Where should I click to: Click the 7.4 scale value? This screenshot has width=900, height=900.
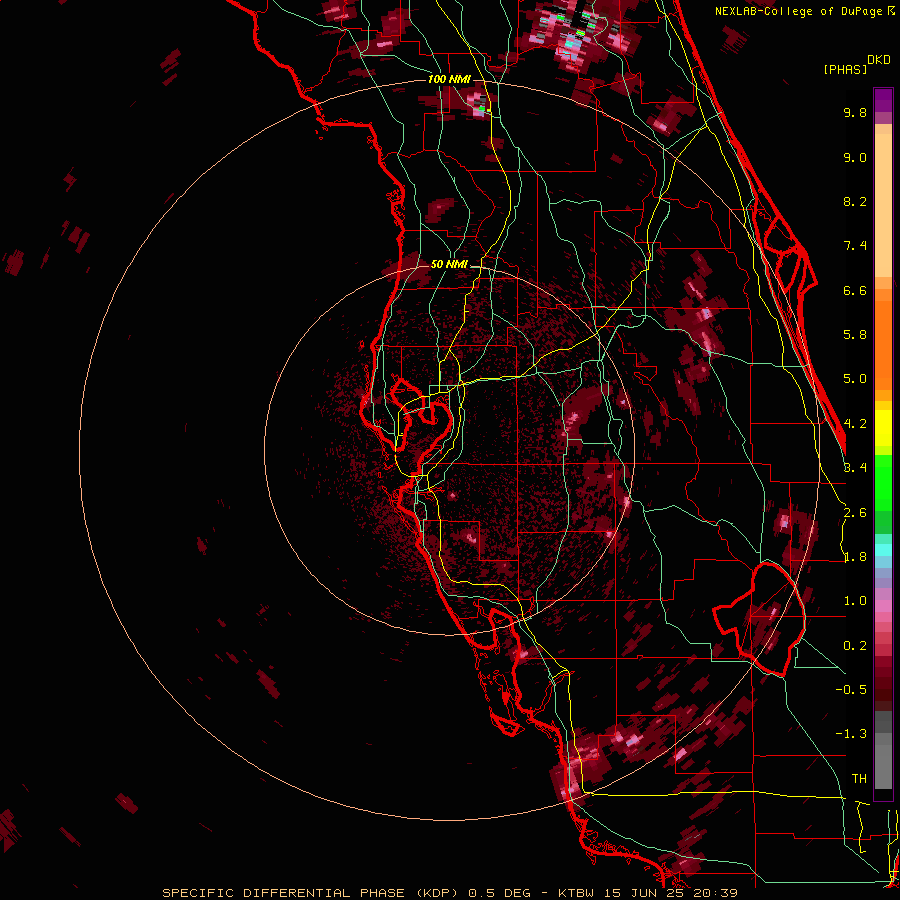click(x=855, y=246)
